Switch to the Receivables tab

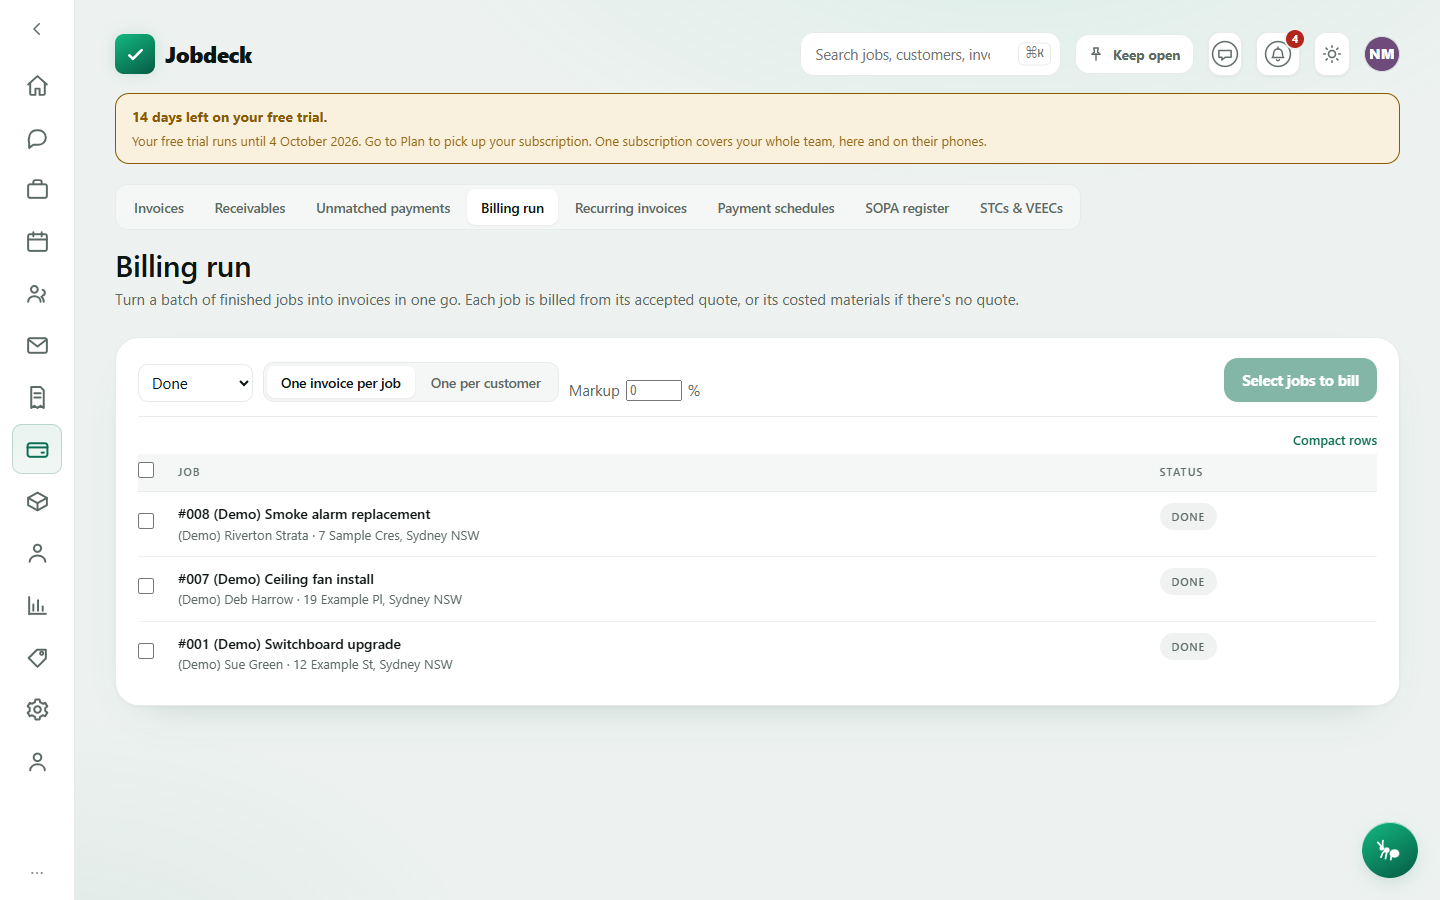point(250,208)
